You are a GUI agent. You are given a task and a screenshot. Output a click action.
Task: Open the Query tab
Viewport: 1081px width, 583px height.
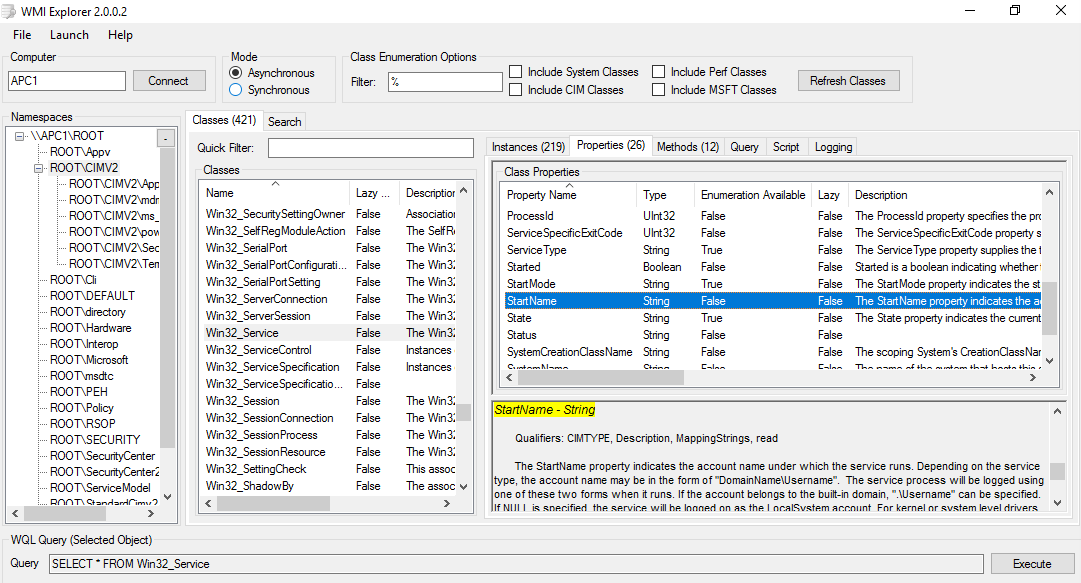[745, 147]
